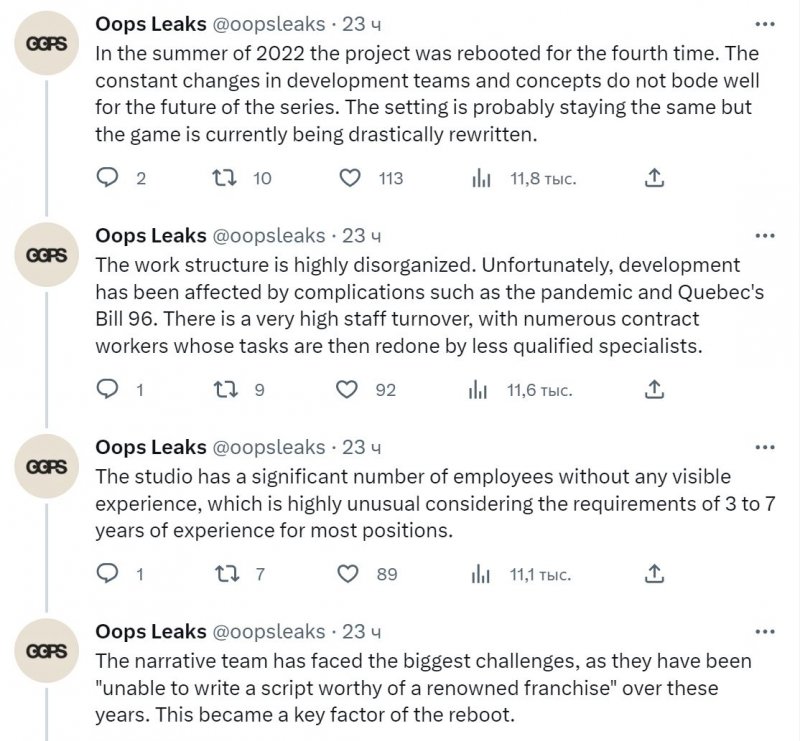Click OOPS avatar beside the first tweet
The height and width of the screenshot is (741, 800).
point(46,44)
